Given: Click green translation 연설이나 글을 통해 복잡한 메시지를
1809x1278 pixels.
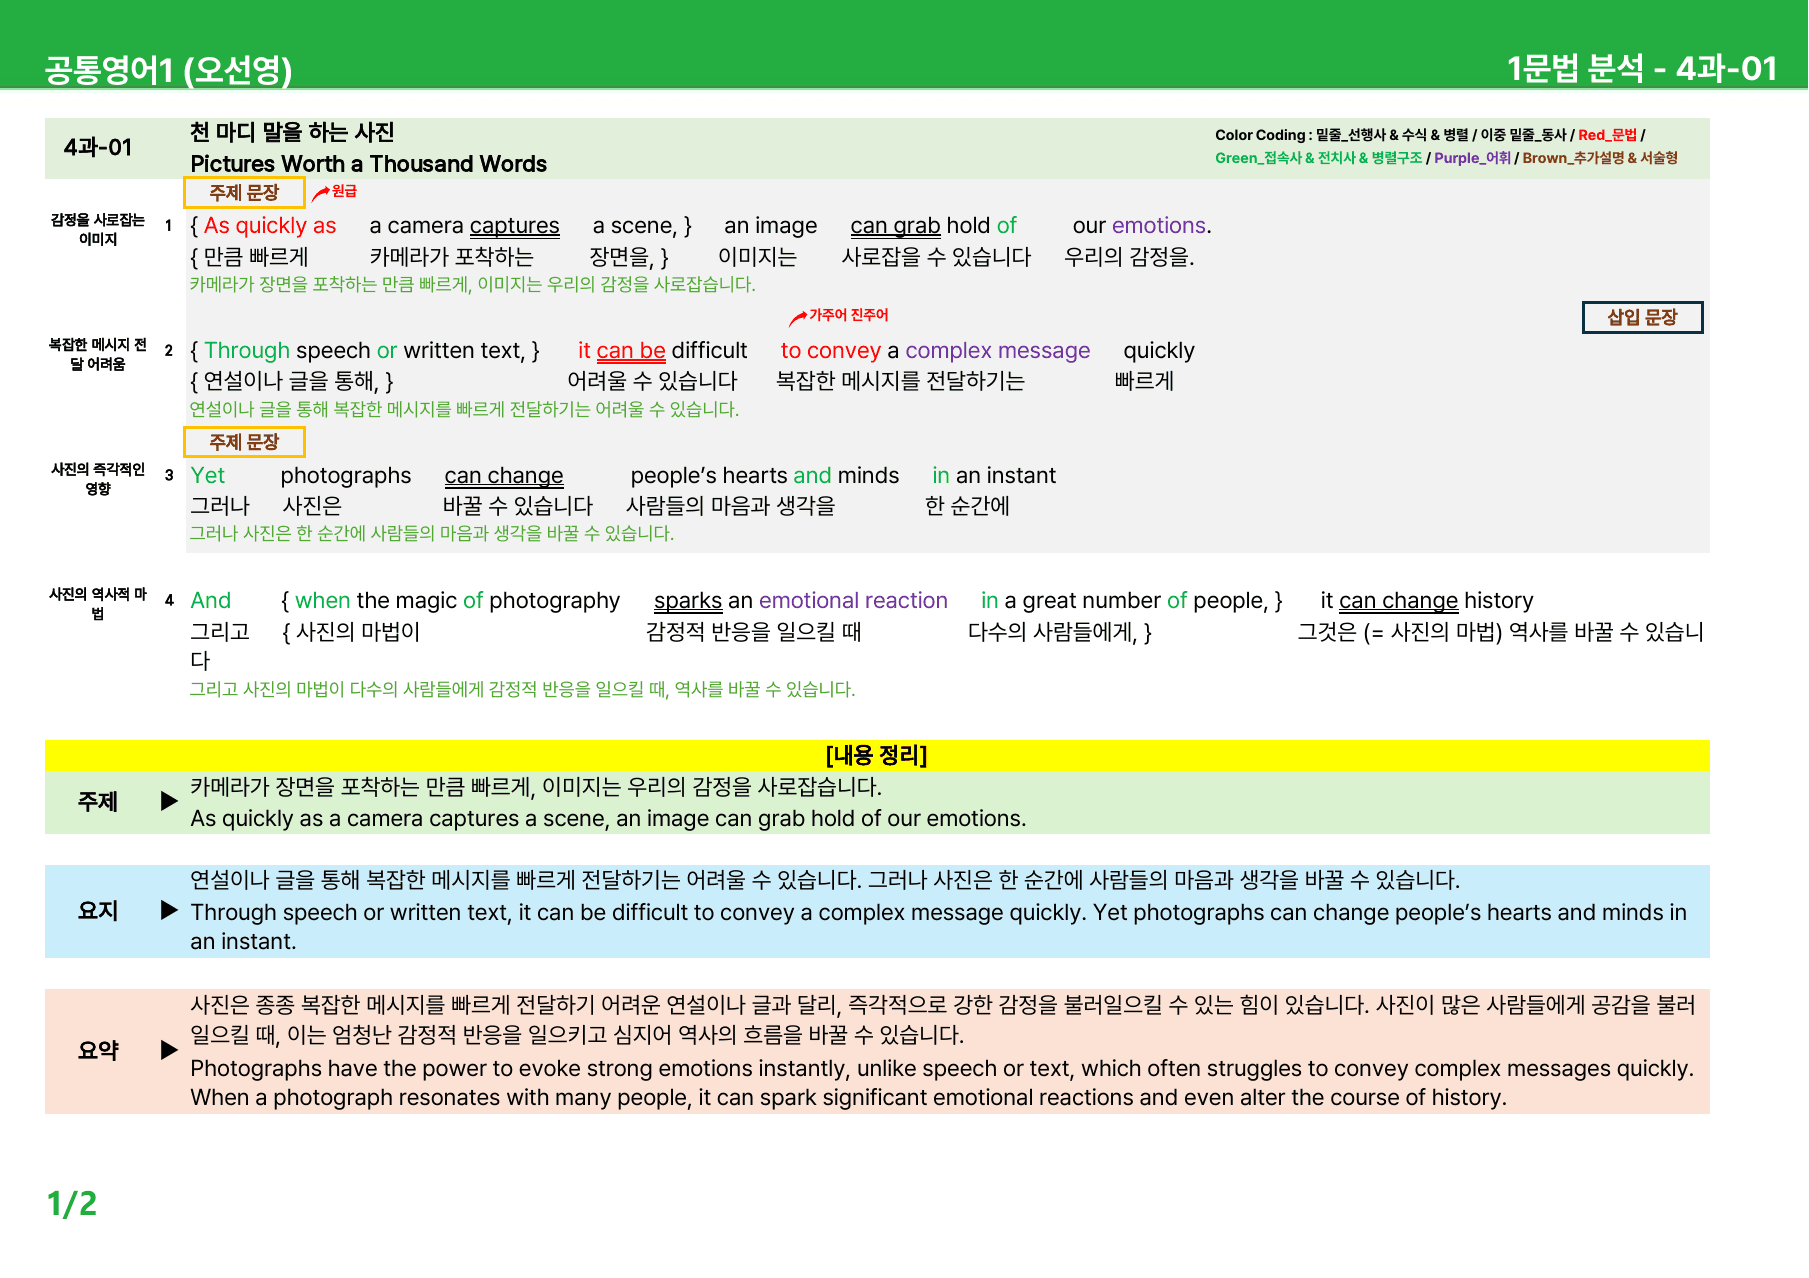Looking at the screenshot, I should pyautogui.click(x=464, y=410).
